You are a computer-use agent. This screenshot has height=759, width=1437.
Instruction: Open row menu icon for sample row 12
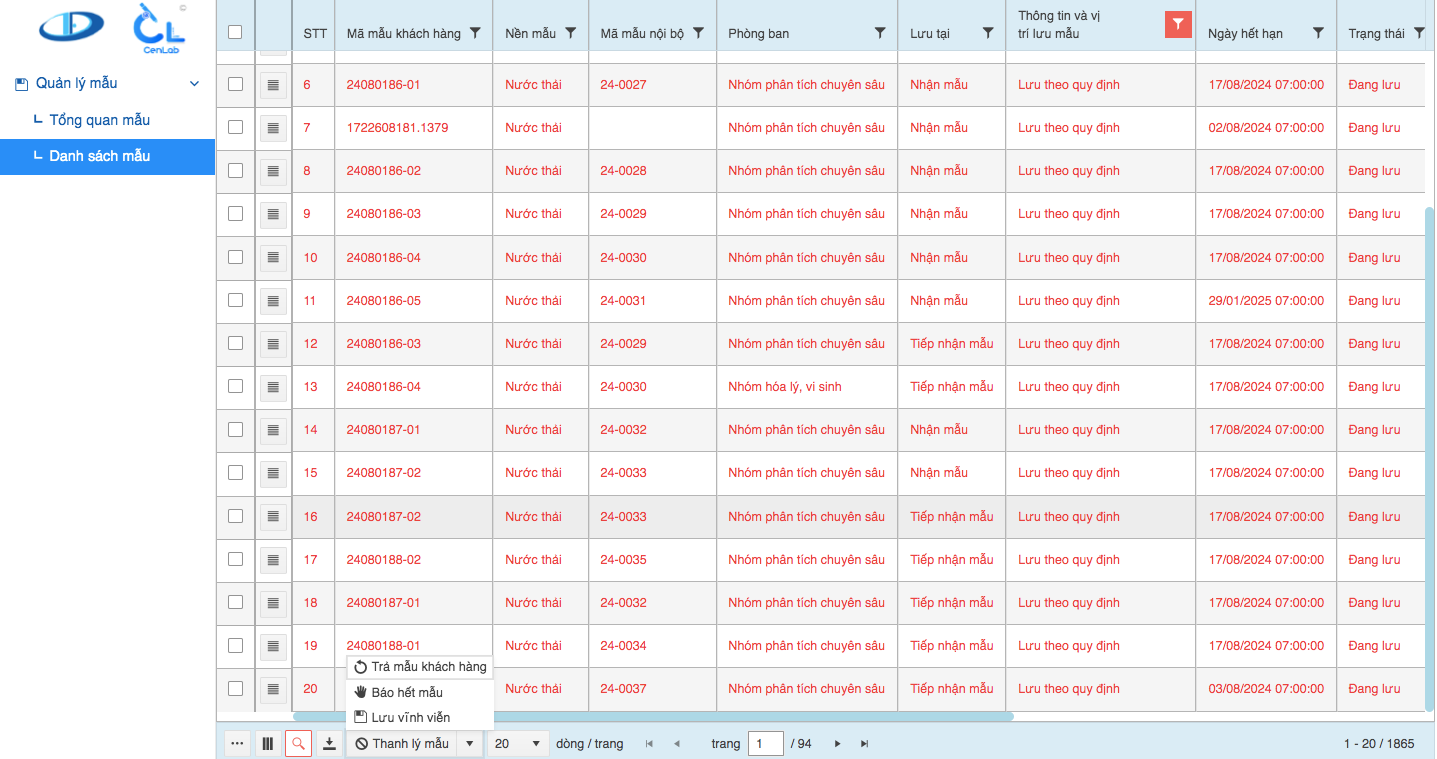point(273,344)
